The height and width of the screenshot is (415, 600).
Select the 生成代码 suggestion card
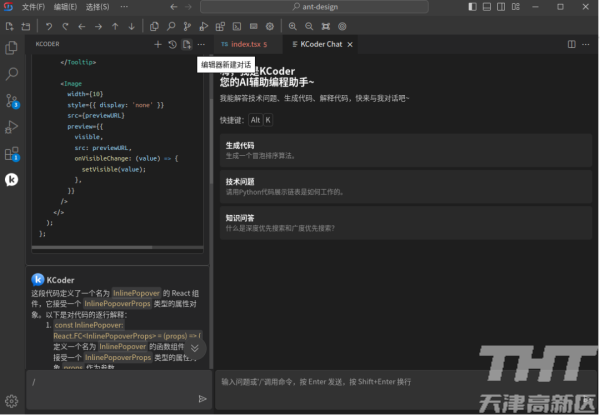pos(406,150)
